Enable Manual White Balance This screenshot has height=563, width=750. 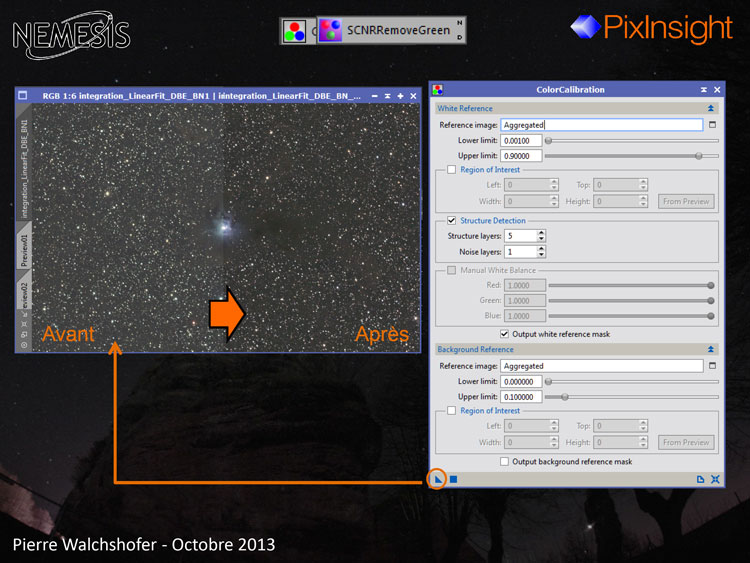click(452, 270)
